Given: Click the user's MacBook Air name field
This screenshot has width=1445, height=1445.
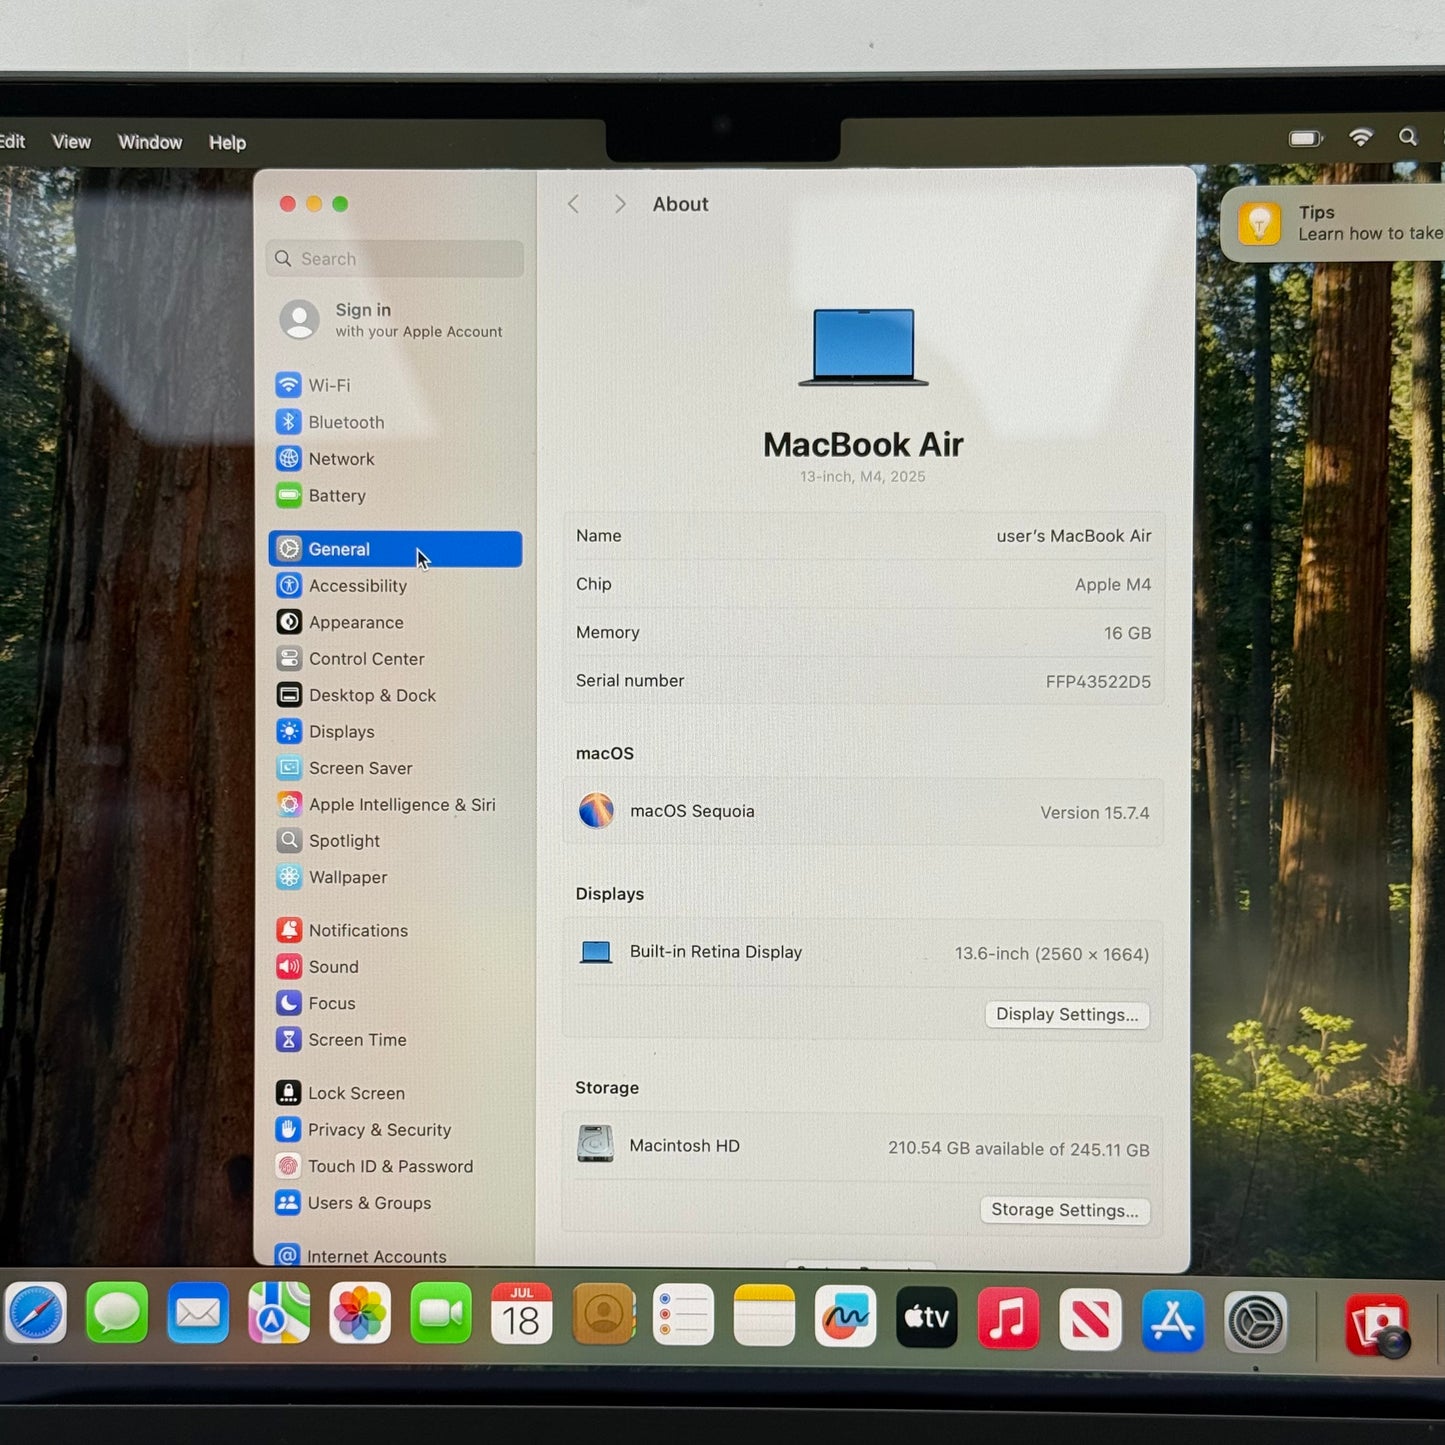Looking at the screenshot, I should coord(1073,536).
